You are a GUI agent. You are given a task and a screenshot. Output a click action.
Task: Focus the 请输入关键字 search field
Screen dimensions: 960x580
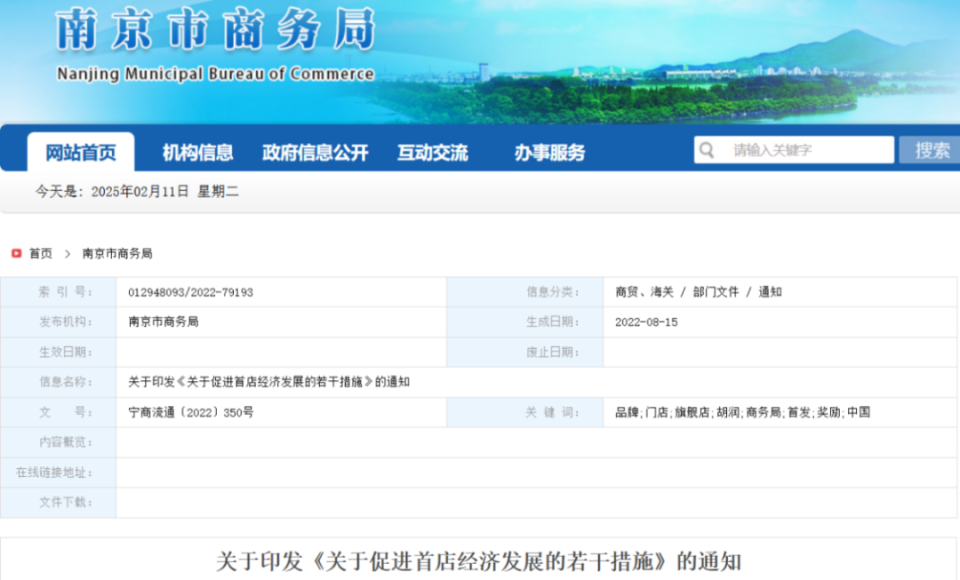(794, 150)
